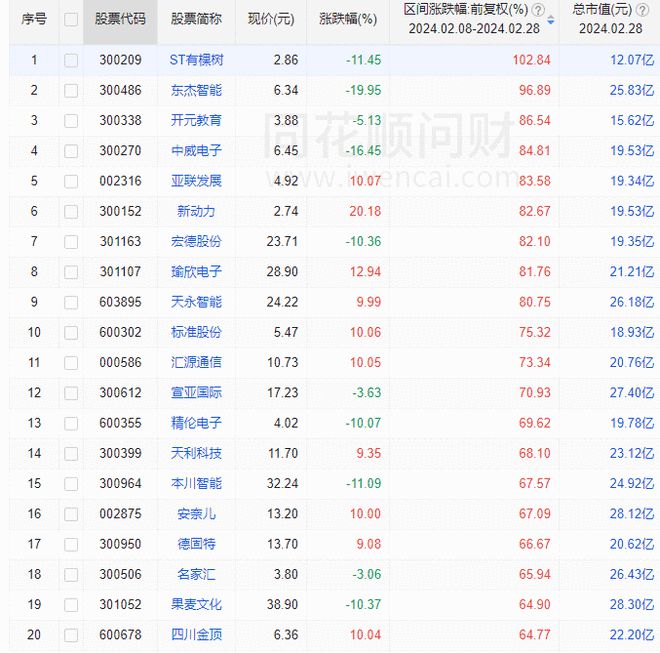Click price value 28.90
This screenshot has height=653, width=660.
282,272
